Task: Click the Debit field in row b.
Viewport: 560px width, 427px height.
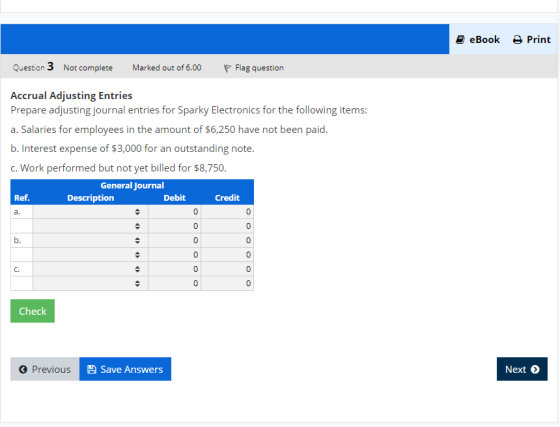Action: pos(175,240)
